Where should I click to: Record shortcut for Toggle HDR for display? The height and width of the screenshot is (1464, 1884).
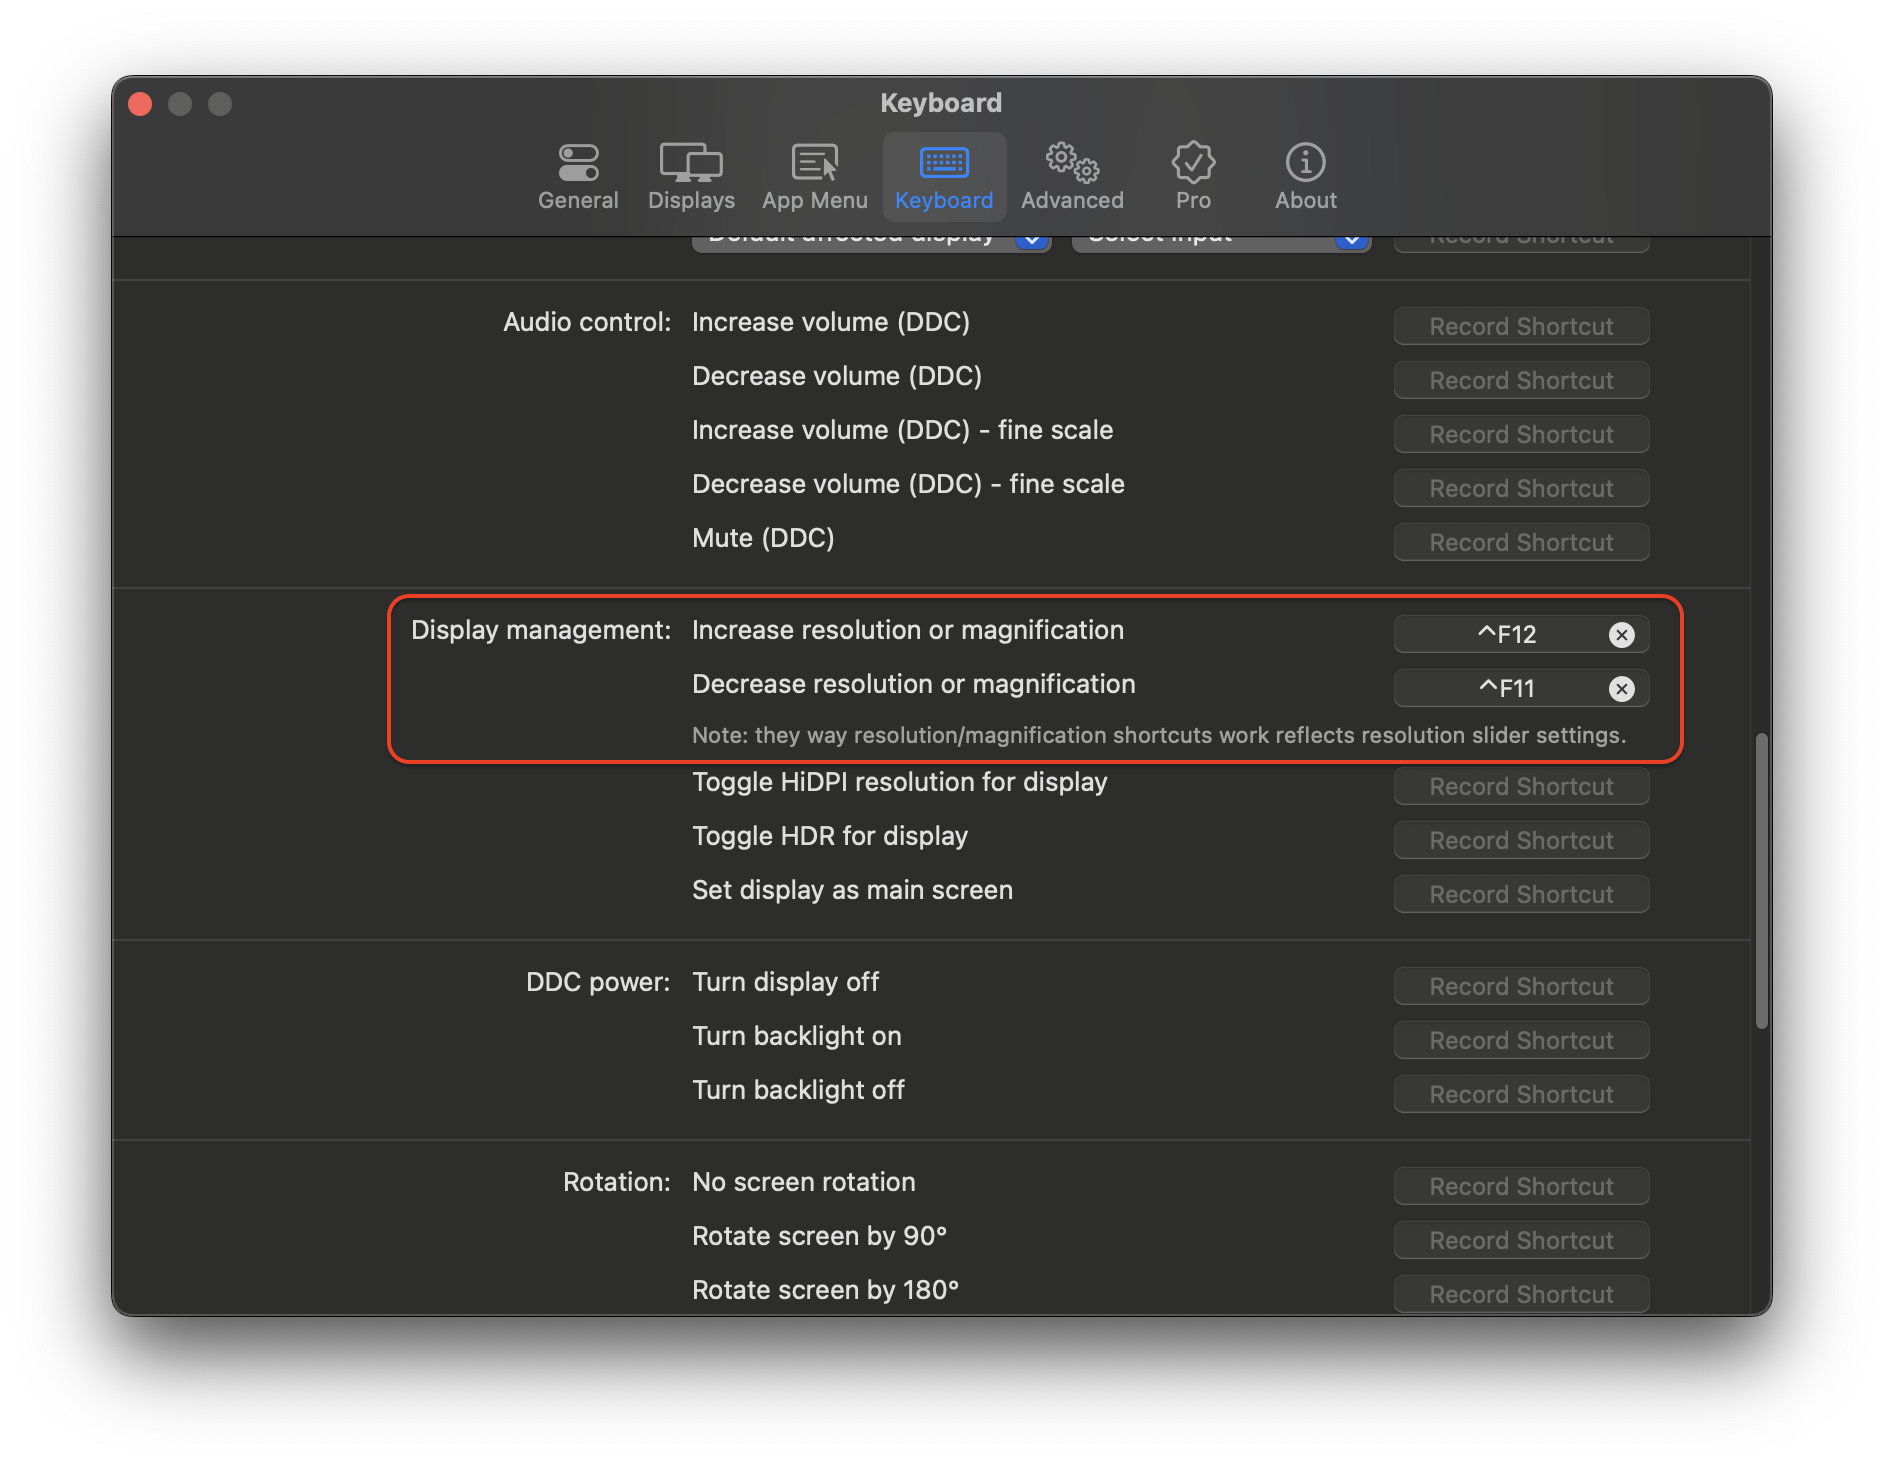pos(1520,840)
